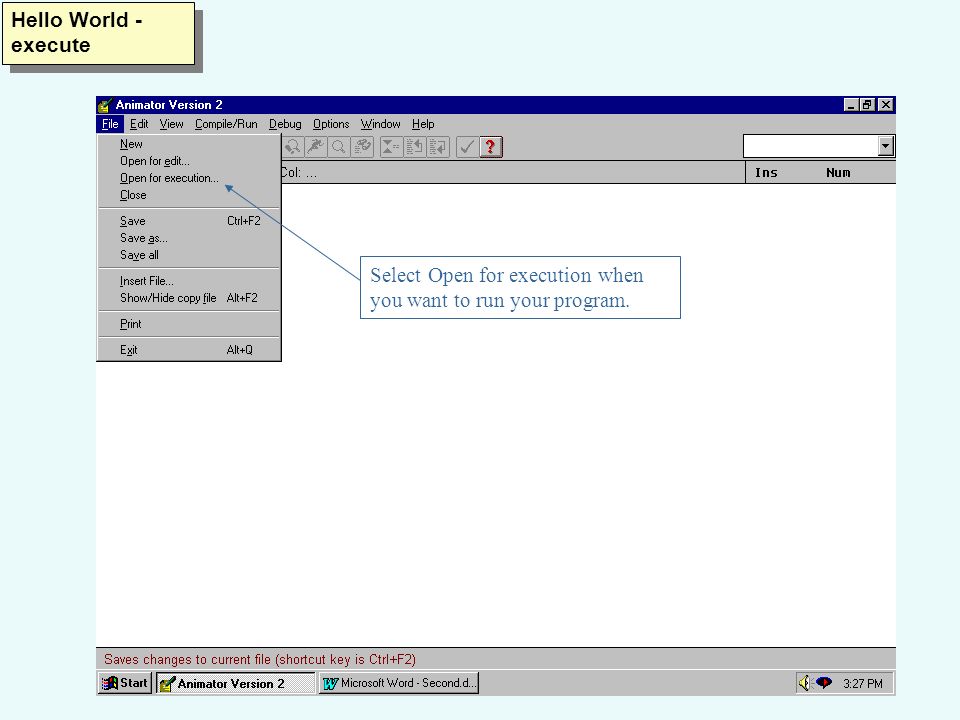
Task: Click the Num status indicator
Action: tap(838, 173)
